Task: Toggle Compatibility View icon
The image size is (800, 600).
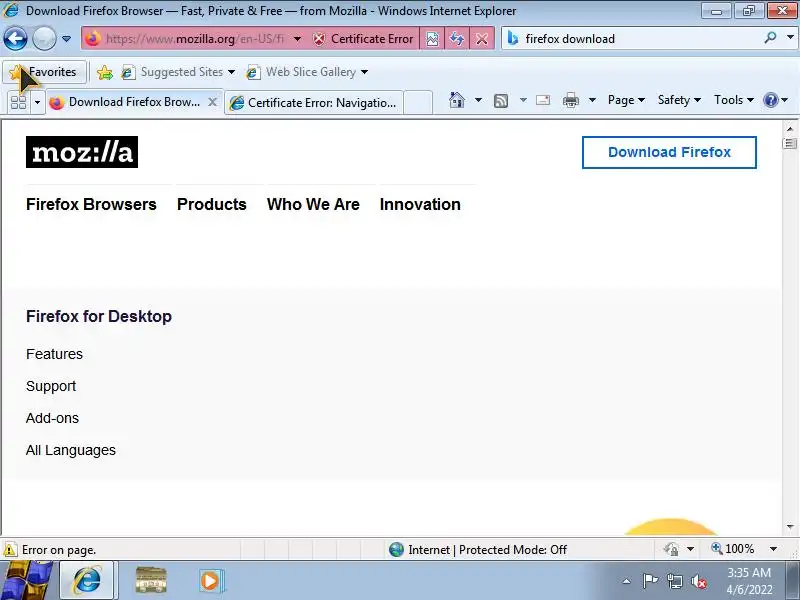Action: pos(432,39)
